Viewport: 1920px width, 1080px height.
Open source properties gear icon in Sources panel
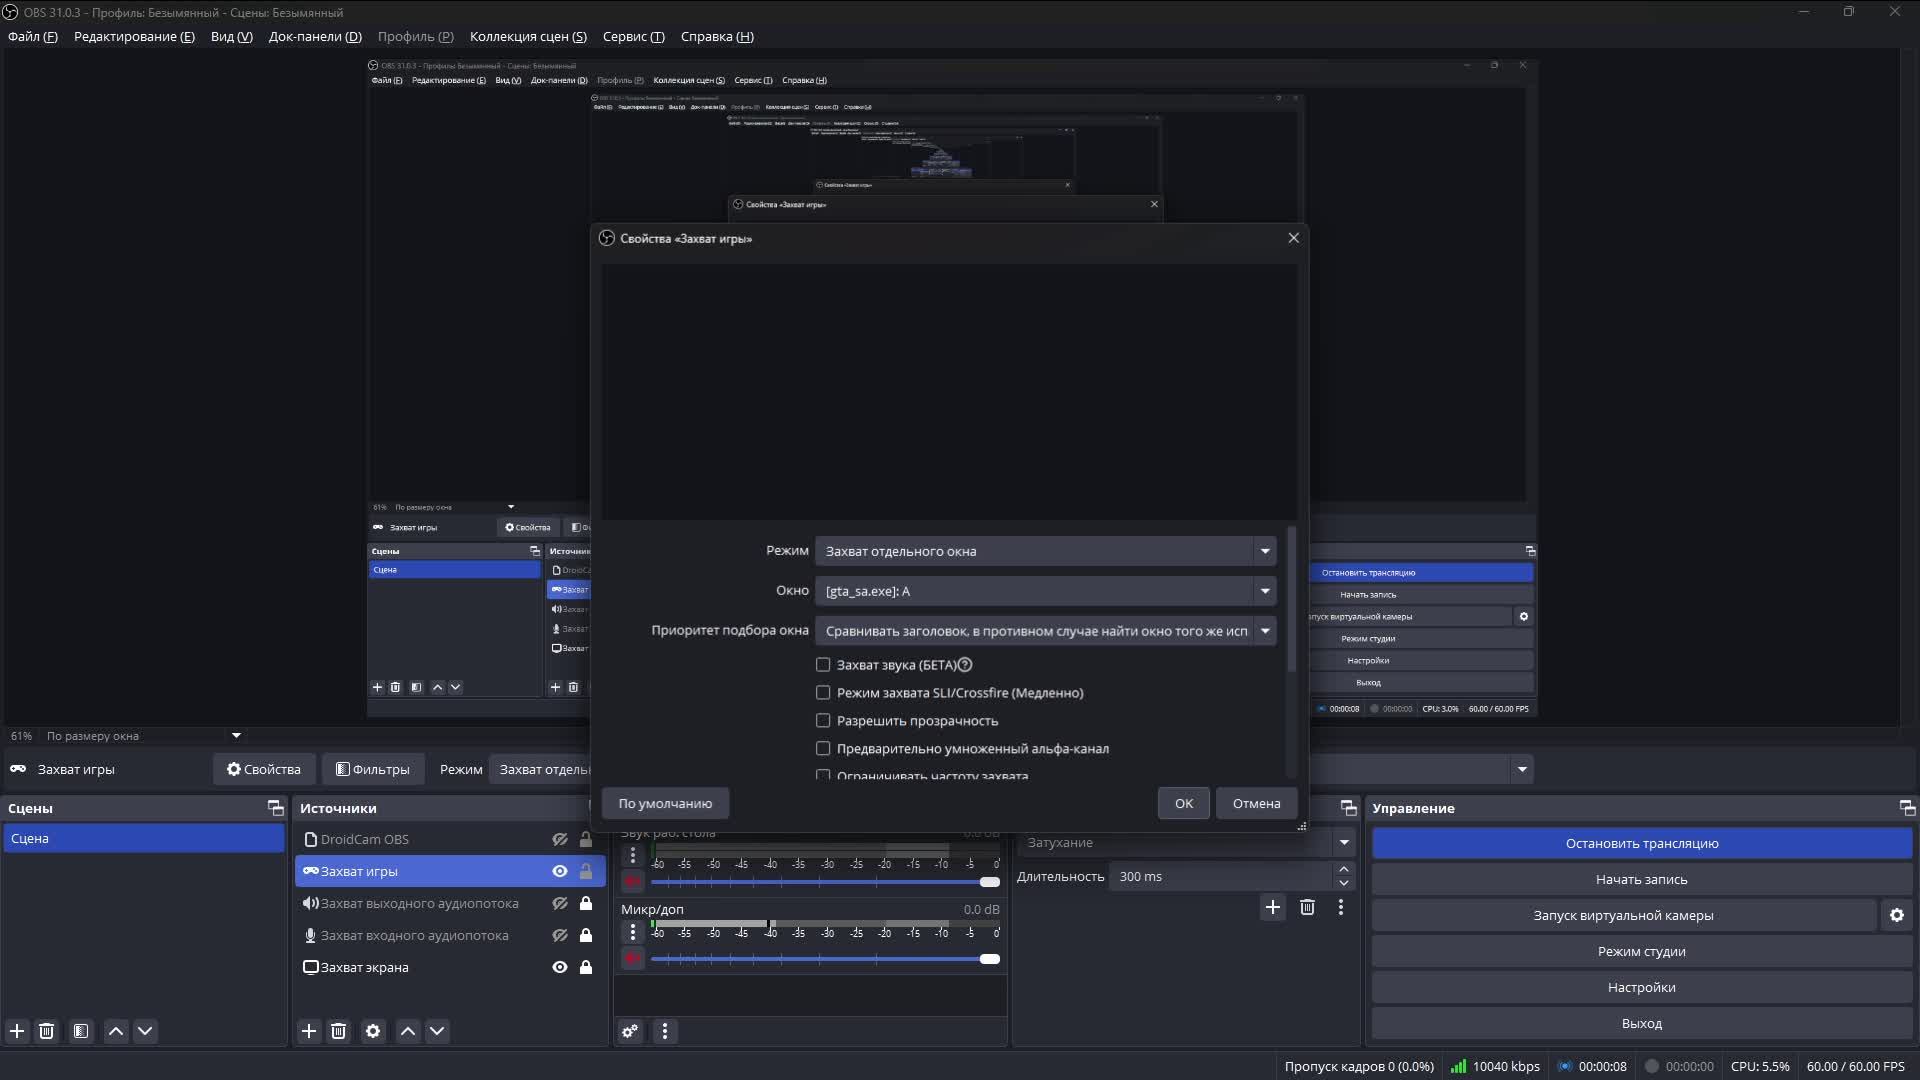coord(373,1031)
